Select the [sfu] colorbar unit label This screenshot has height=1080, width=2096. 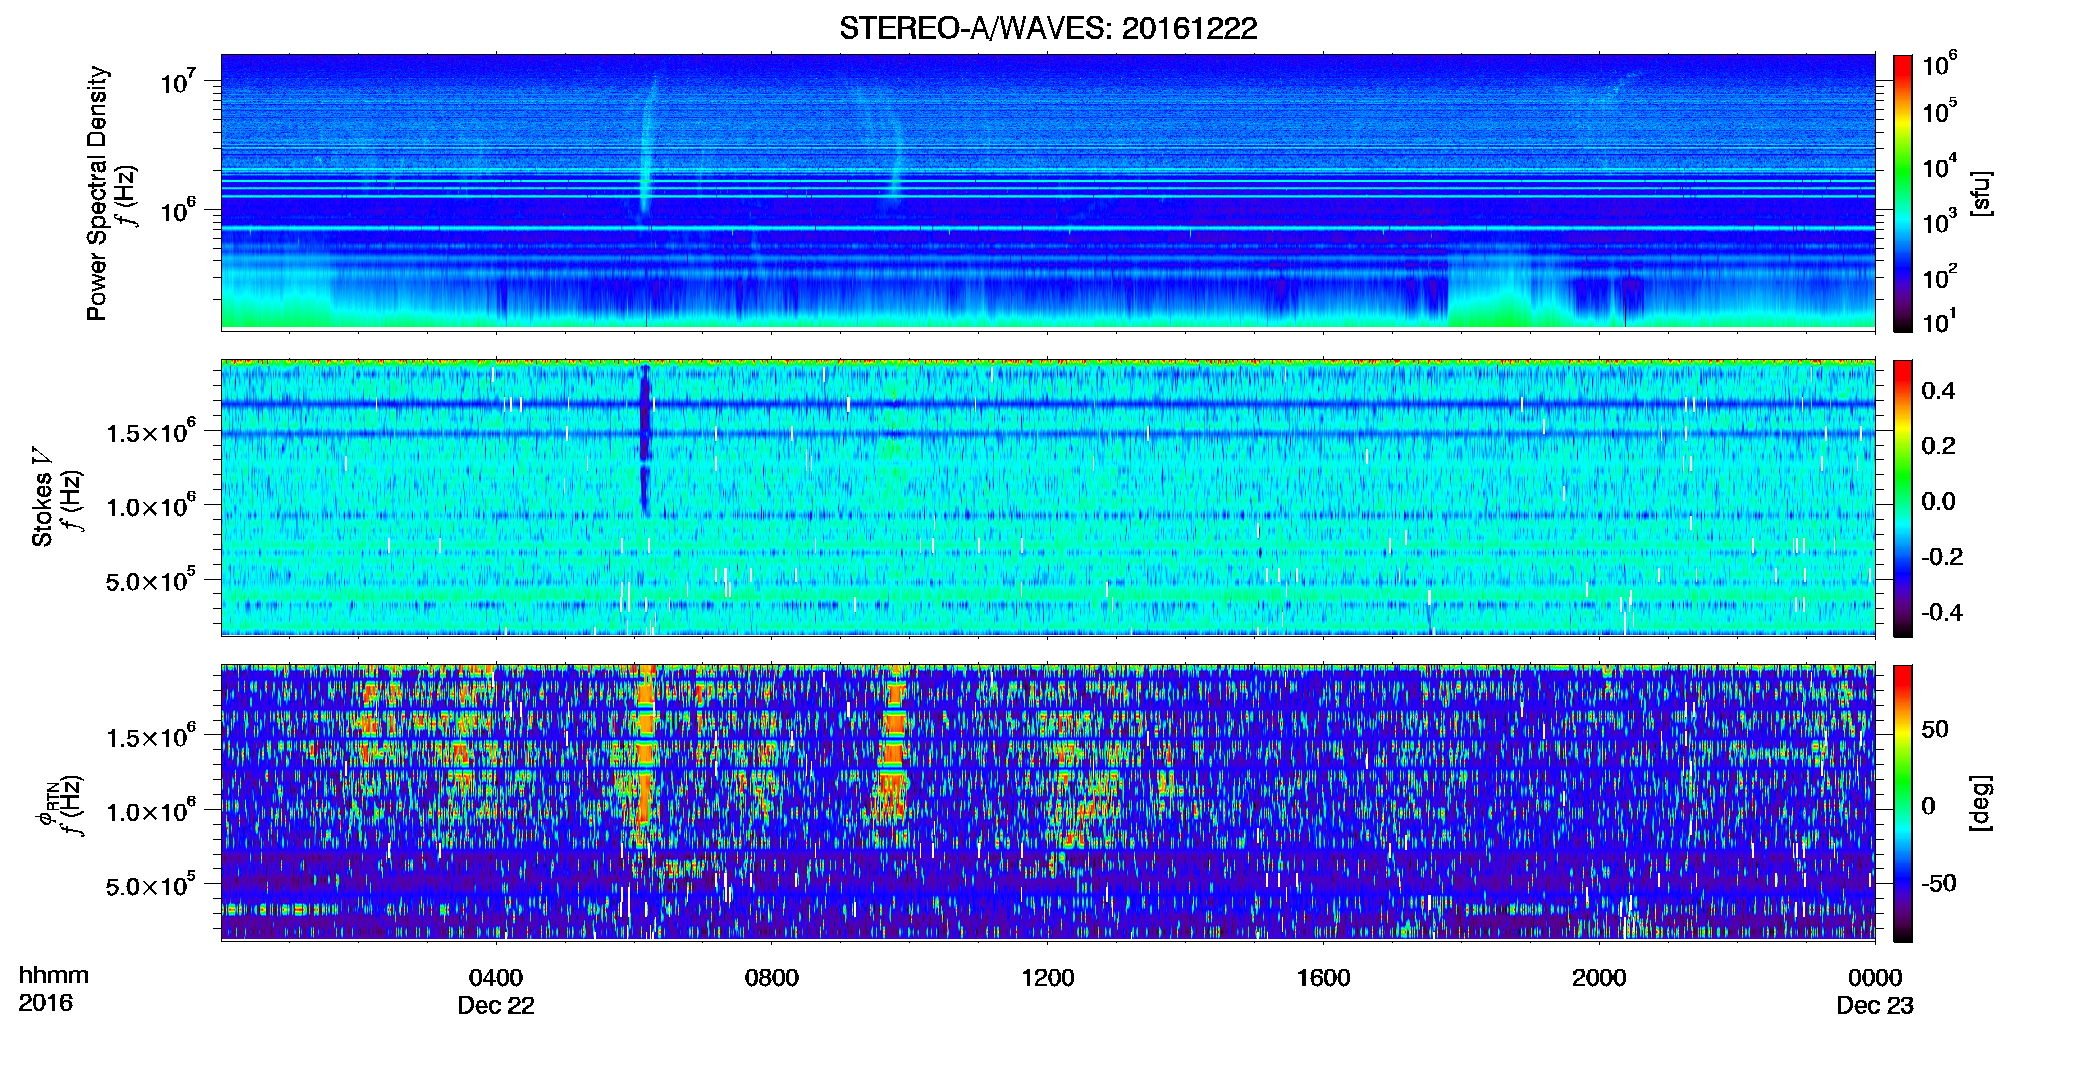pos(1981,193)
